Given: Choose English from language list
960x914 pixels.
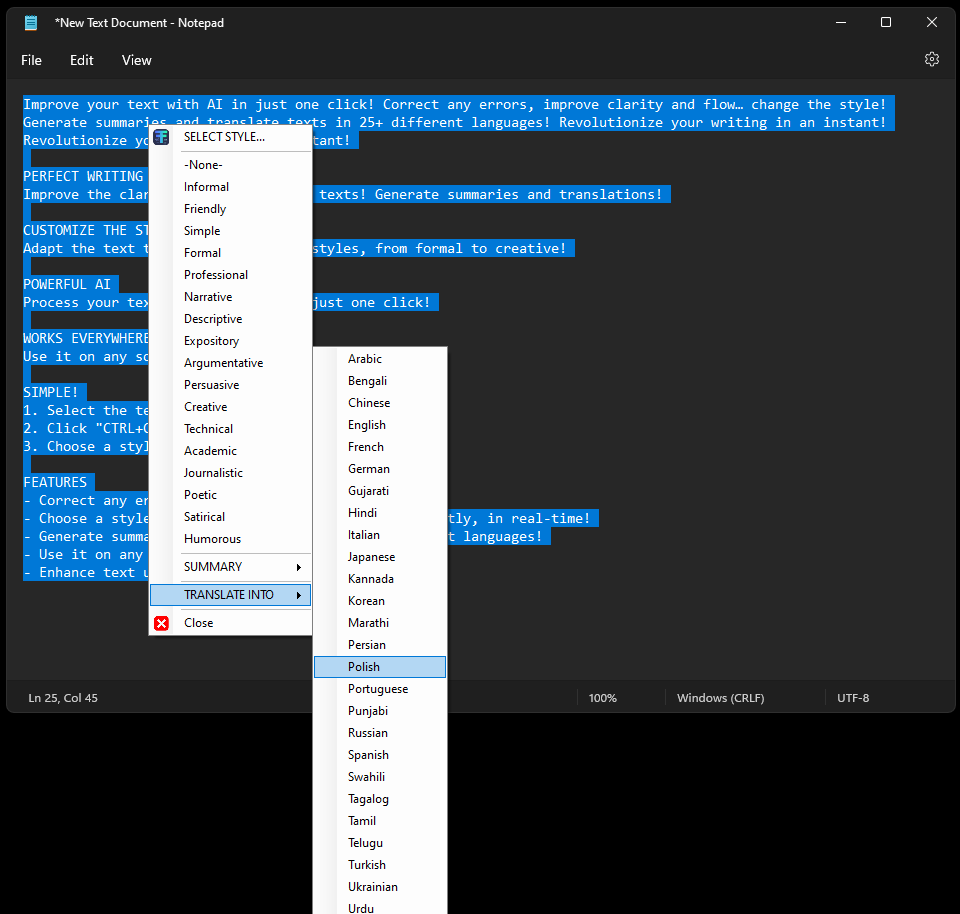Looking at the screenshot, I should 380,425.
